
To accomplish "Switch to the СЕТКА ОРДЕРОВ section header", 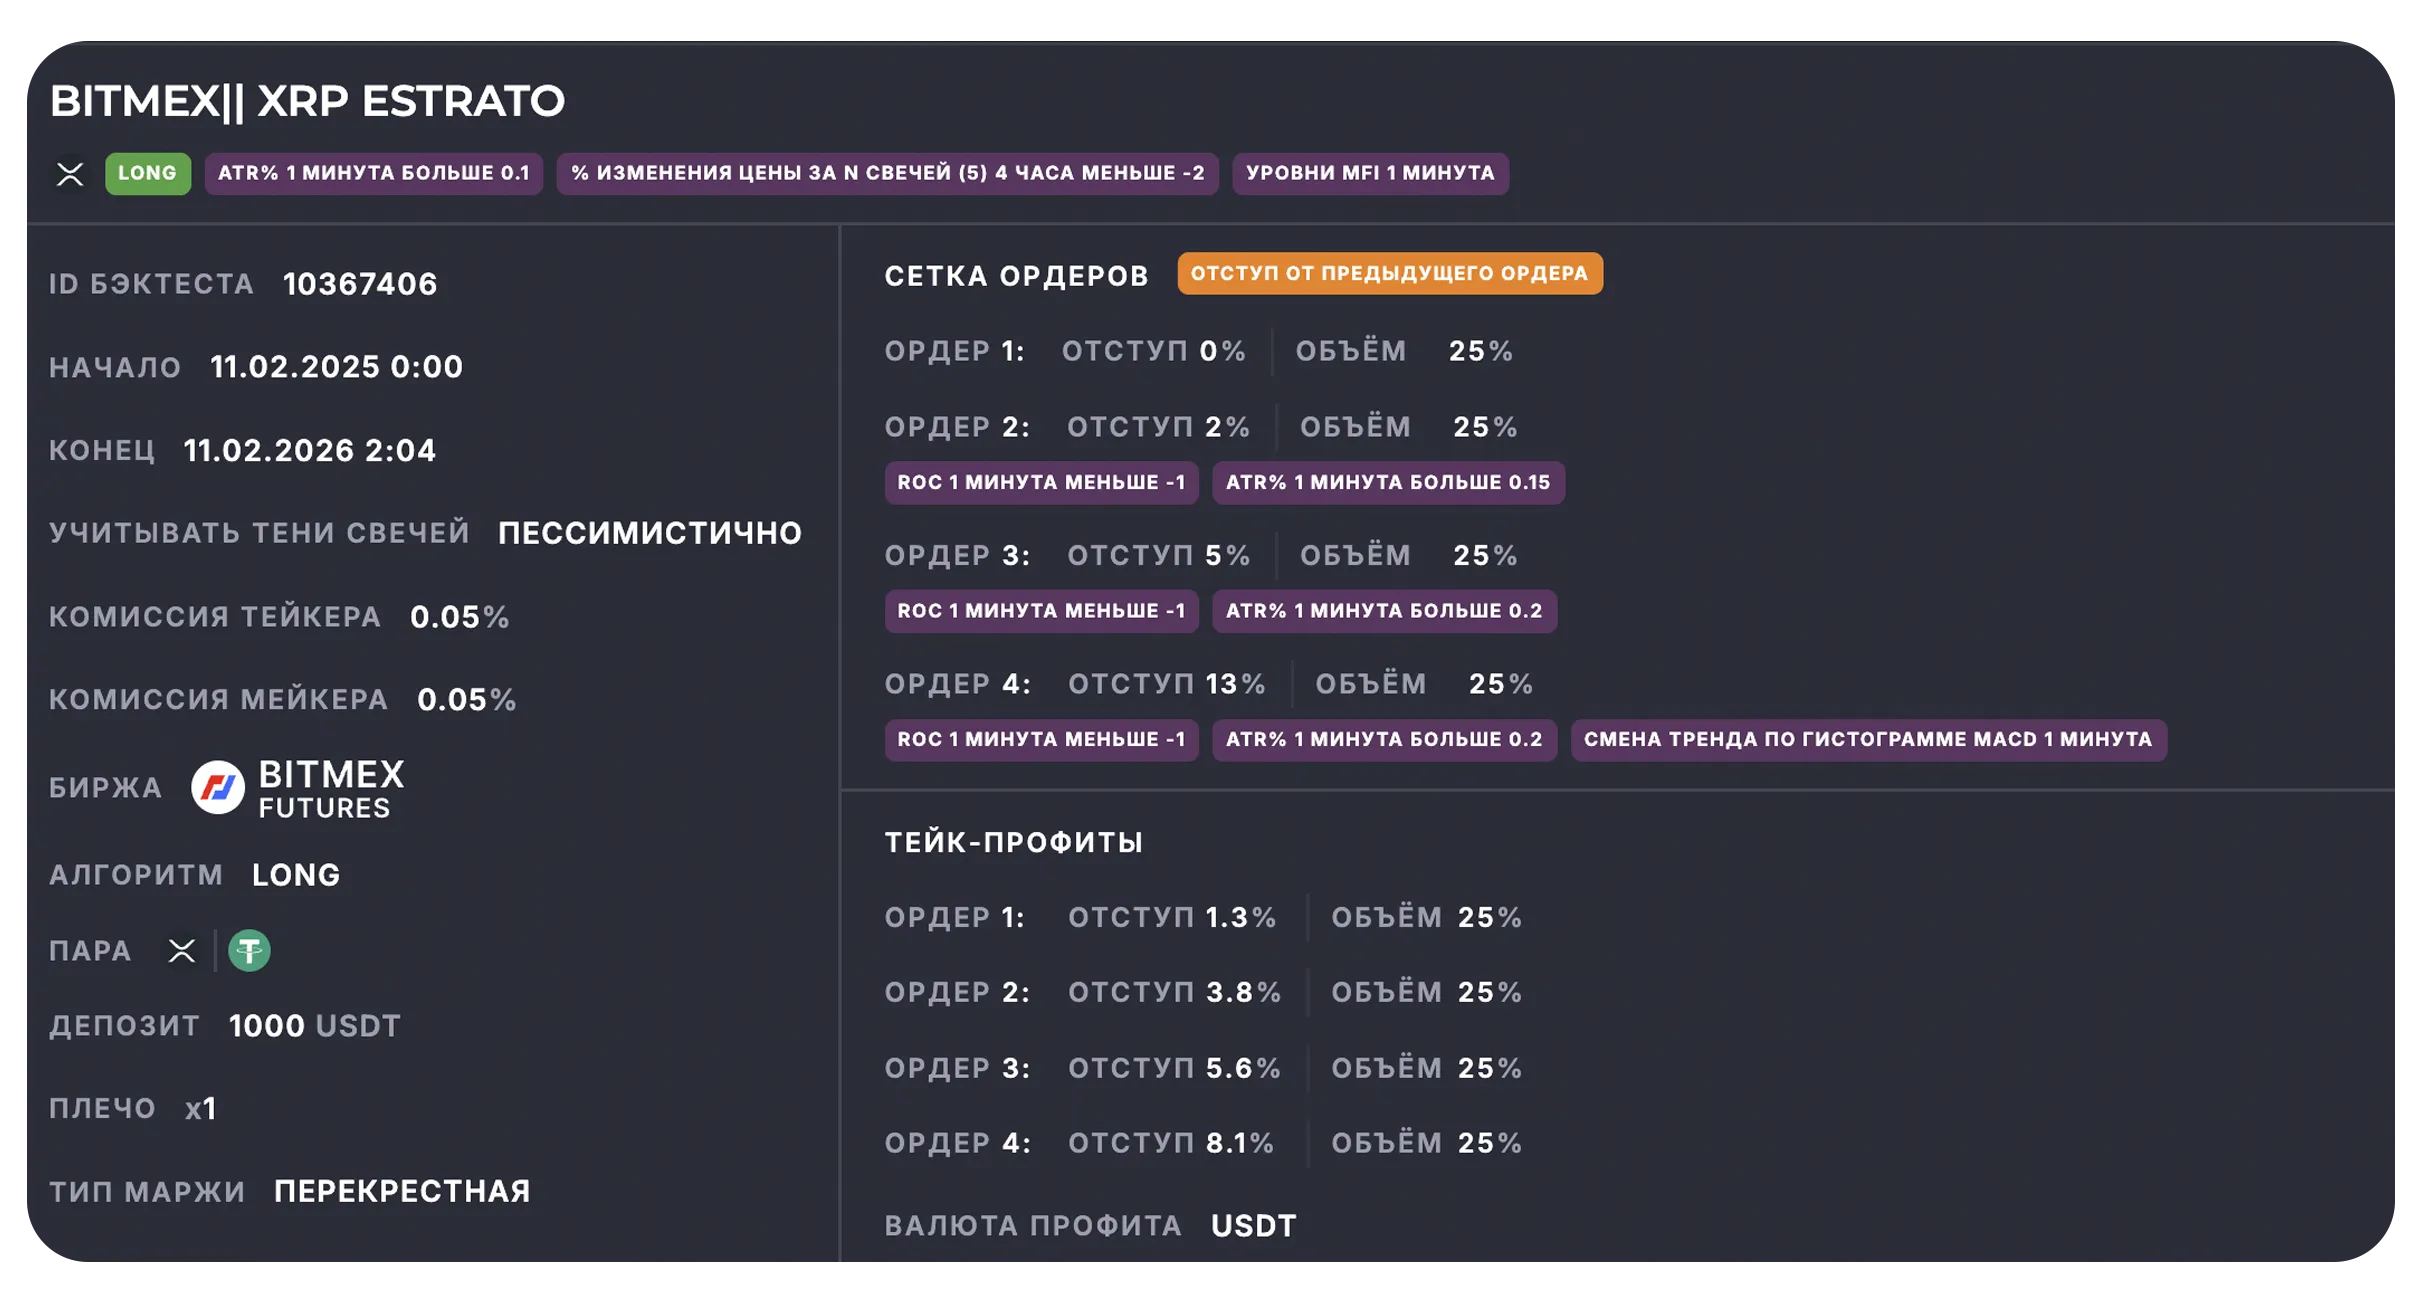I will [x=1015, y=275].
